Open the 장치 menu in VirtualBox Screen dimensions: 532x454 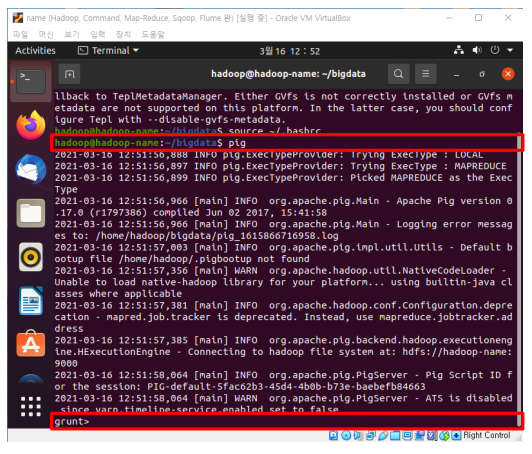click(x=123, y=34)
